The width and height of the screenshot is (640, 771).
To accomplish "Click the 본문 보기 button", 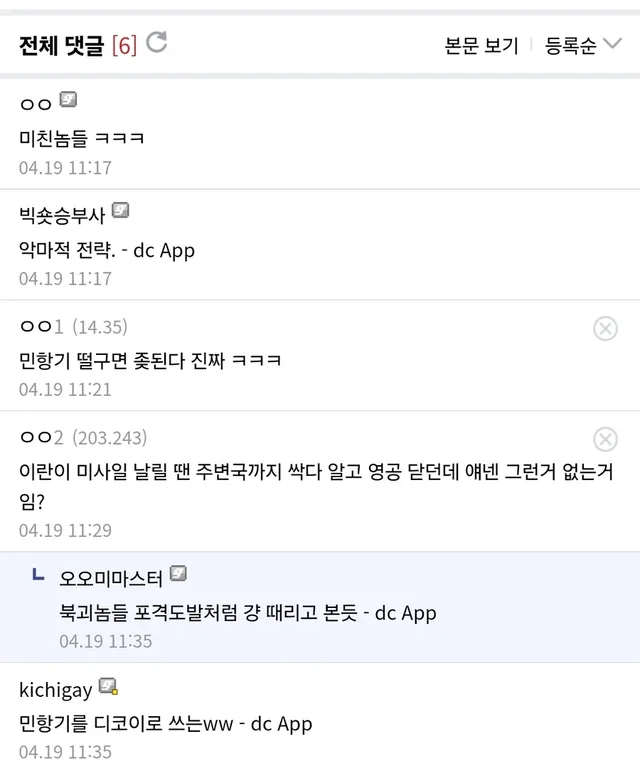I will [481, 45].
